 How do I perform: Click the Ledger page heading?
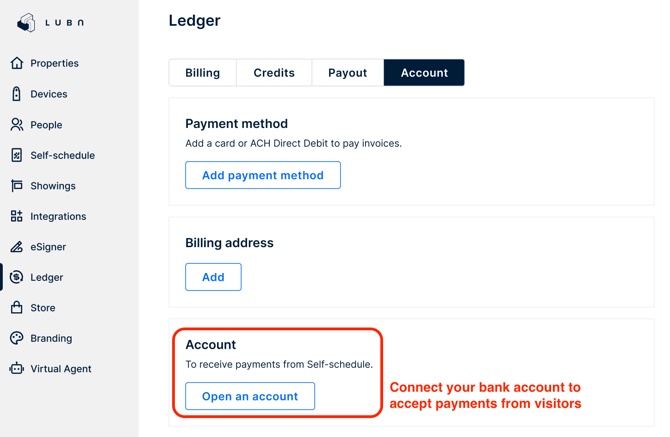194,21
